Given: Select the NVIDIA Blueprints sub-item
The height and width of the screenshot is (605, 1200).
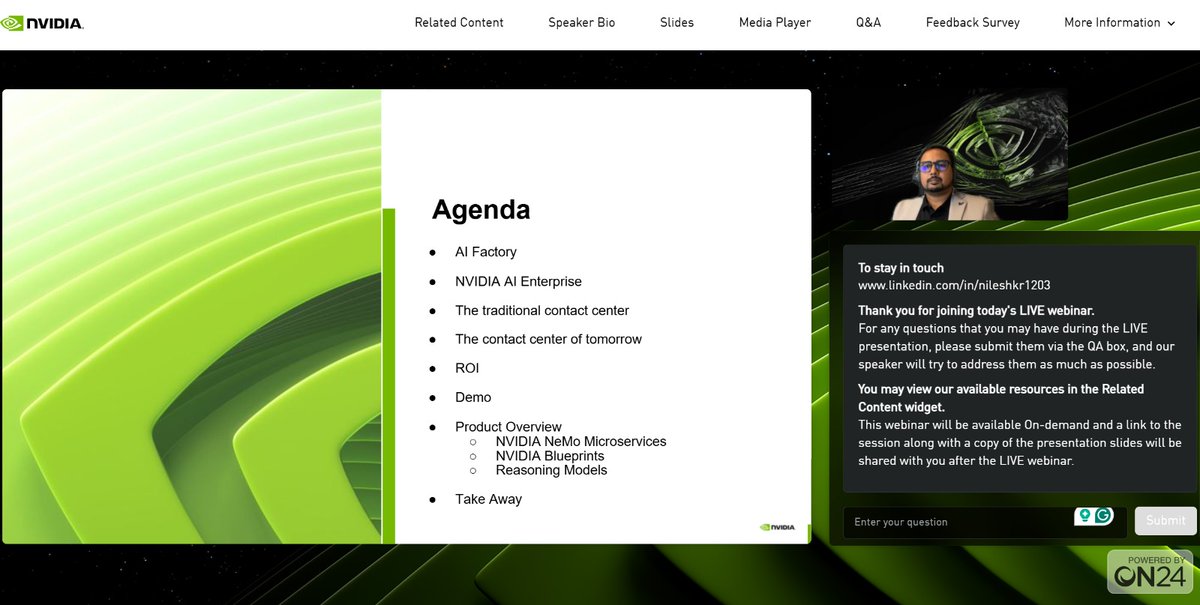Looking at the screenshot, I should 550,455.
